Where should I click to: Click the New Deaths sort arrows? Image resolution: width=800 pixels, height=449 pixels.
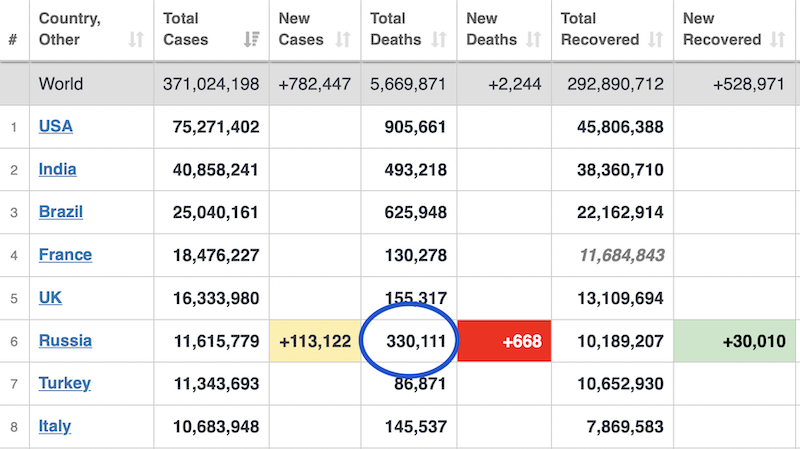click(536, 40)
